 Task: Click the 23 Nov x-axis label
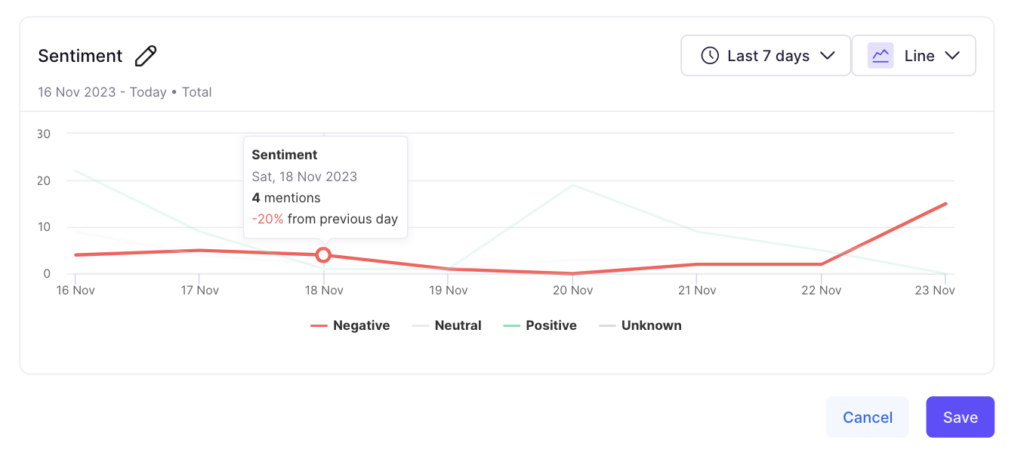click(x=936, y=290)
